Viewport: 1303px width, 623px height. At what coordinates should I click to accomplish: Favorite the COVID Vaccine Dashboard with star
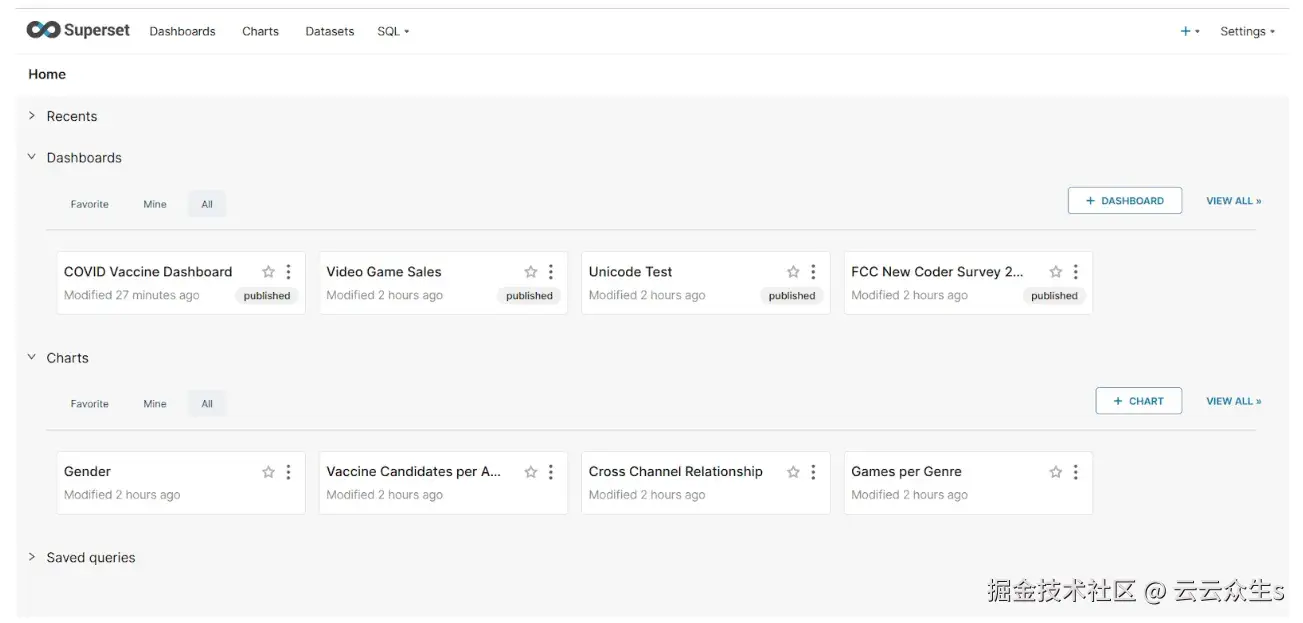(268, 272)
